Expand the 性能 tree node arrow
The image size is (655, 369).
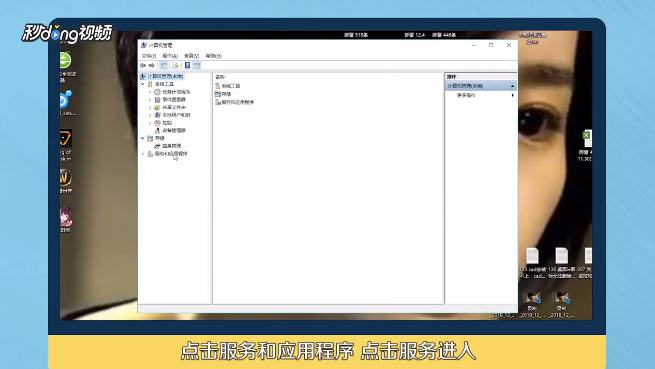(150, 123)
